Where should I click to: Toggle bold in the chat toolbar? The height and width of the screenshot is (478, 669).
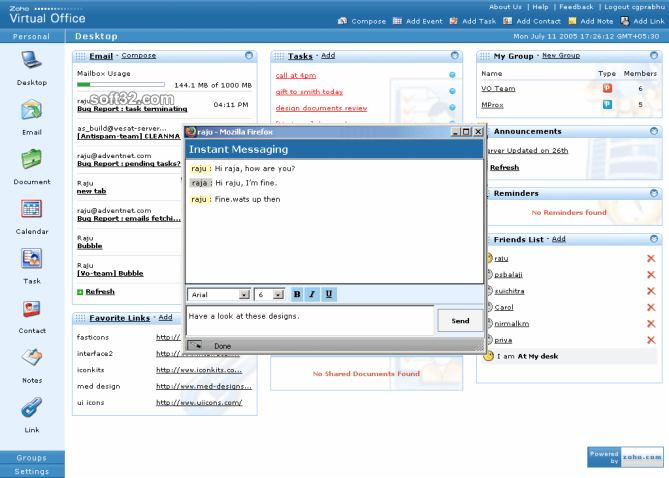[x=297, y=294]
